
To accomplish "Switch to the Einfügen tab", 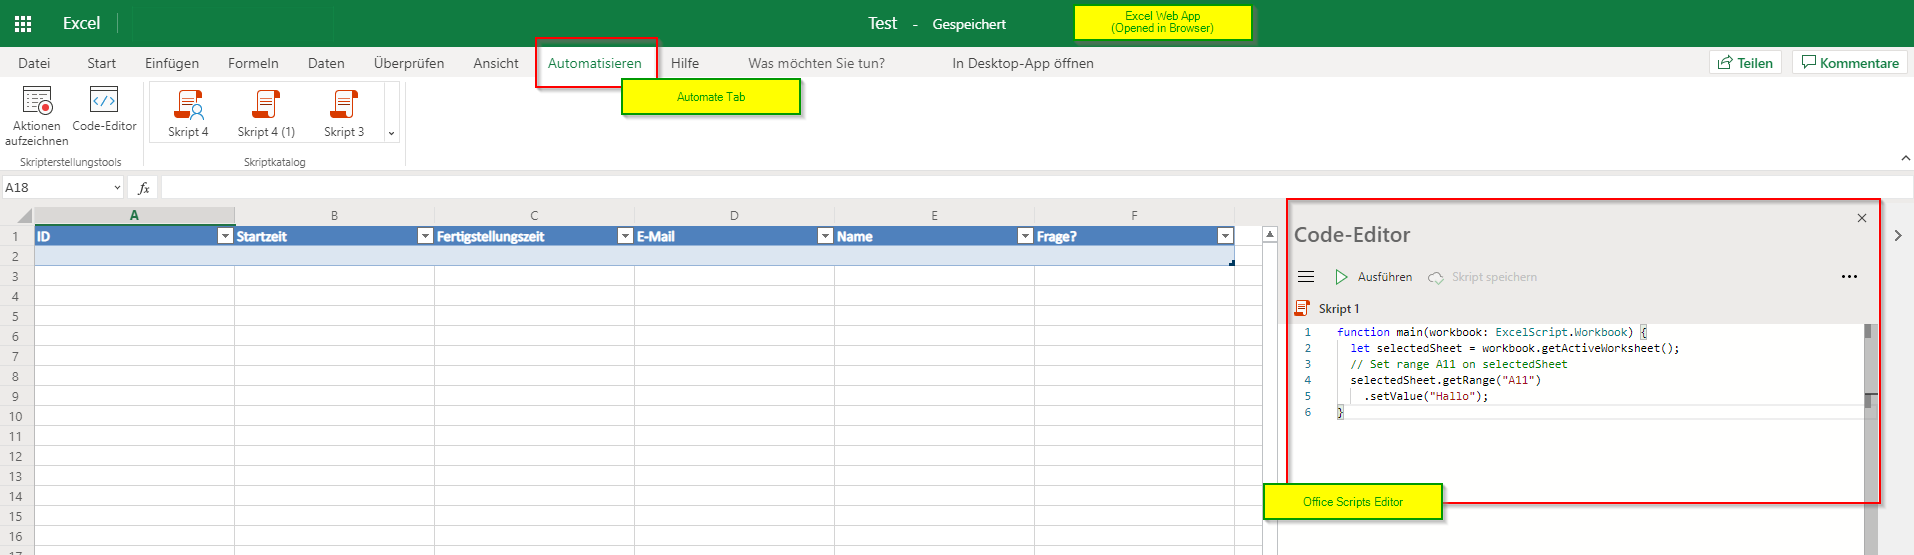I will pyautogui.click(x=172, y=63).
